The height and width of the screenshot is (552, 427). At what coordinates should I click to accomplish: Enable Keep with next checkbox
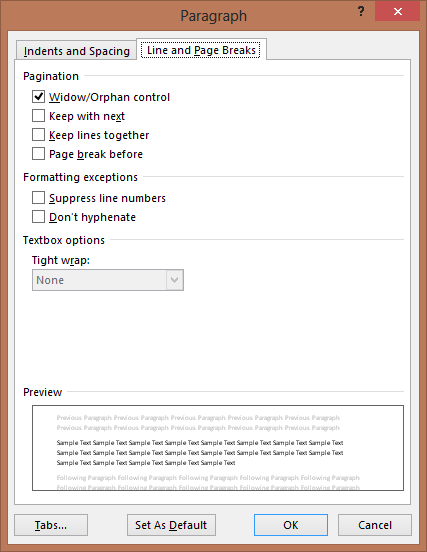[x=38, y=115]
